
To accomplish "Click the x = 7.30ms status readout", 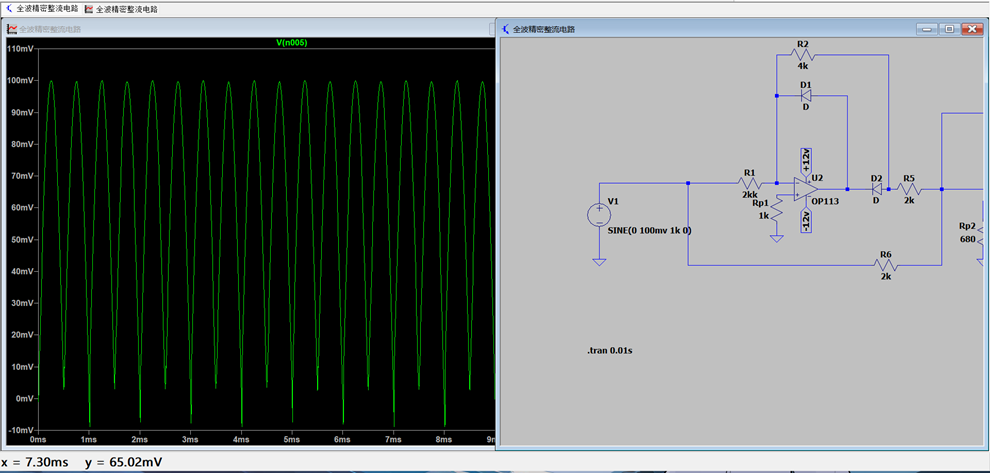I will click(x=35, y=463).
